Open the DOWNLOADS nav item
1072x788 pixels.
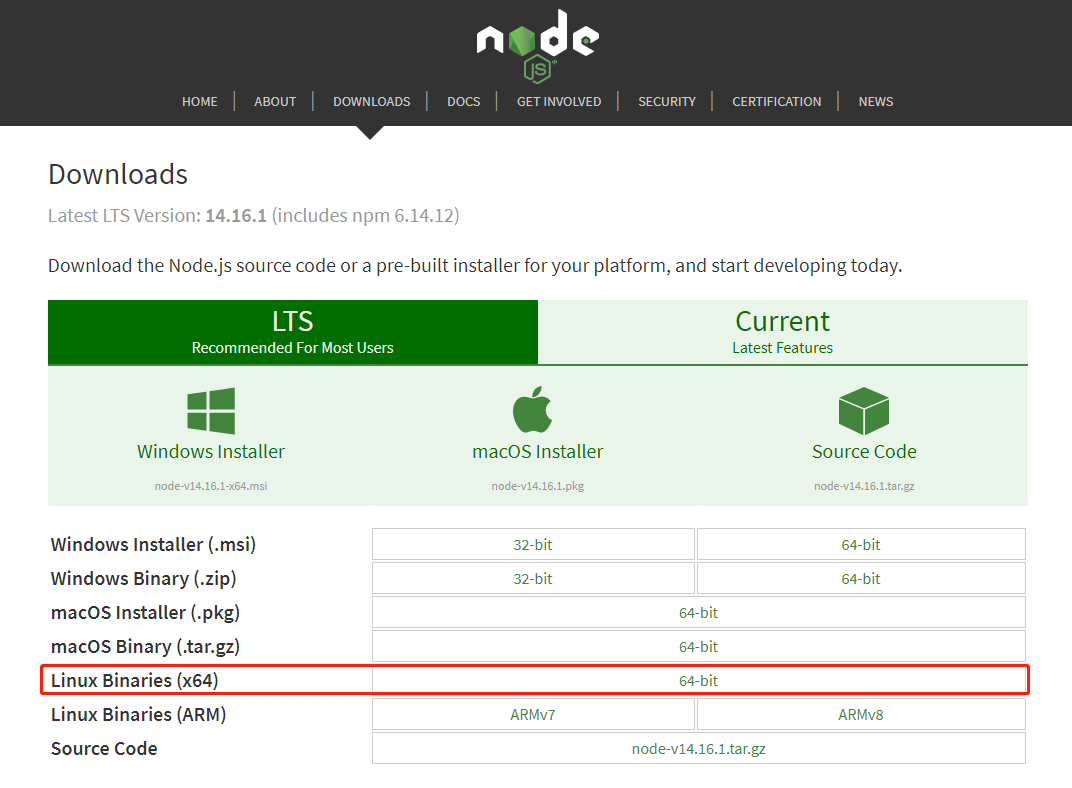click(371, 101)
